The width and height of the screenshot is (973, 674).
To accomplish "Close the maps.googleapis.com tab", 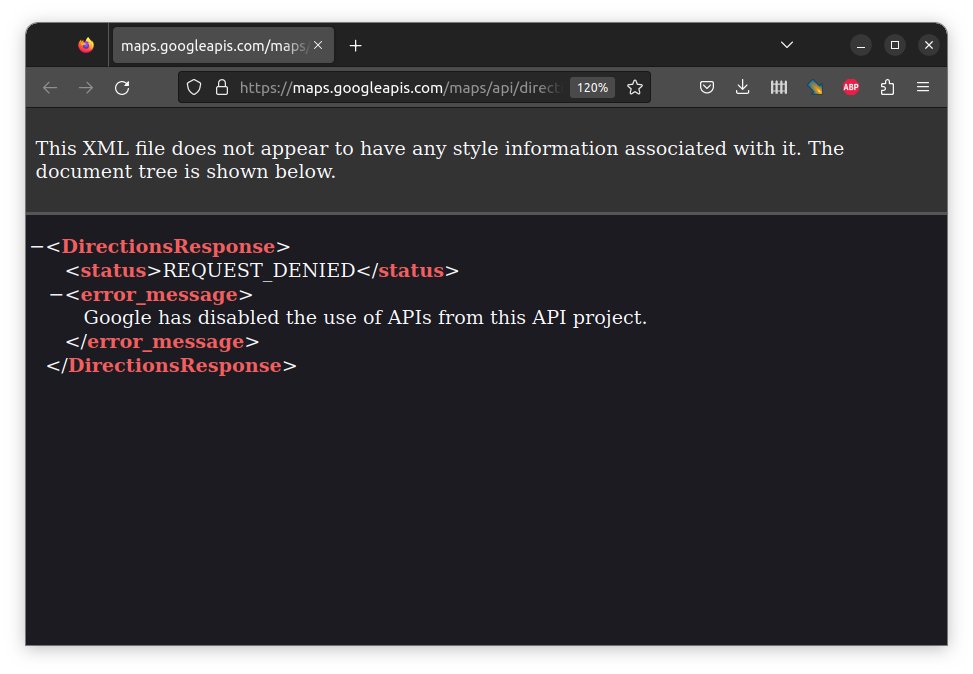I will pyautogui.click(x=318, y=45).
